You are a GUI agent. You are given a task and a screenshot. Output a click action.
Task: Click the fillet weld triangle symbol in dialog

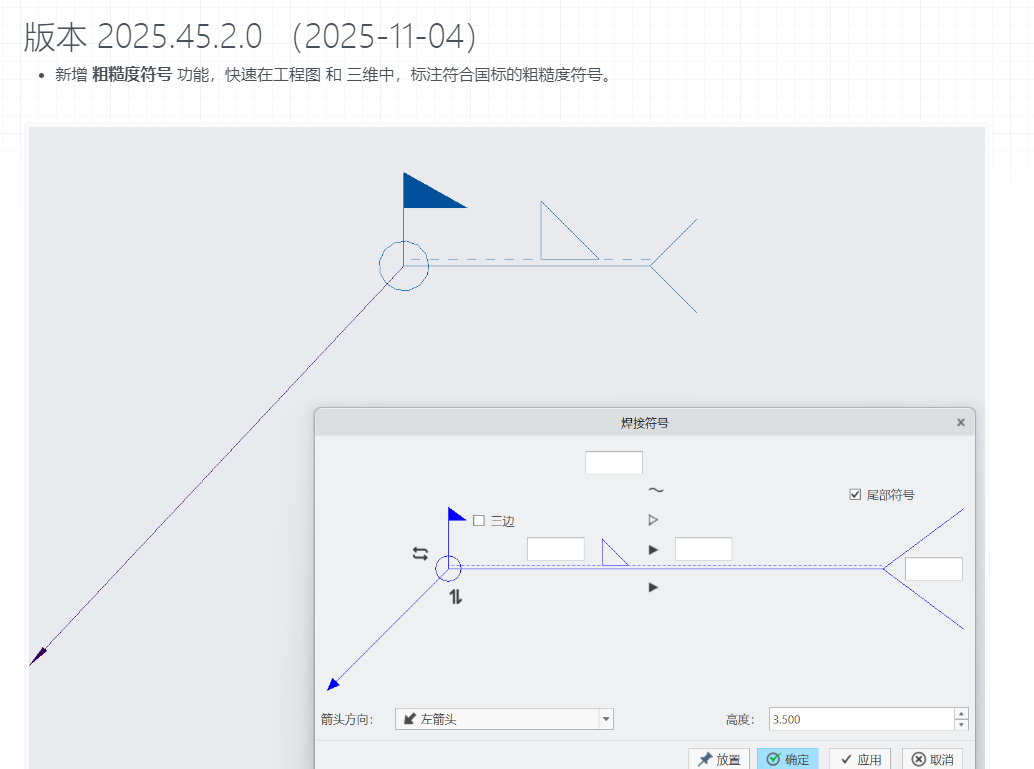[x=613, y=553]
